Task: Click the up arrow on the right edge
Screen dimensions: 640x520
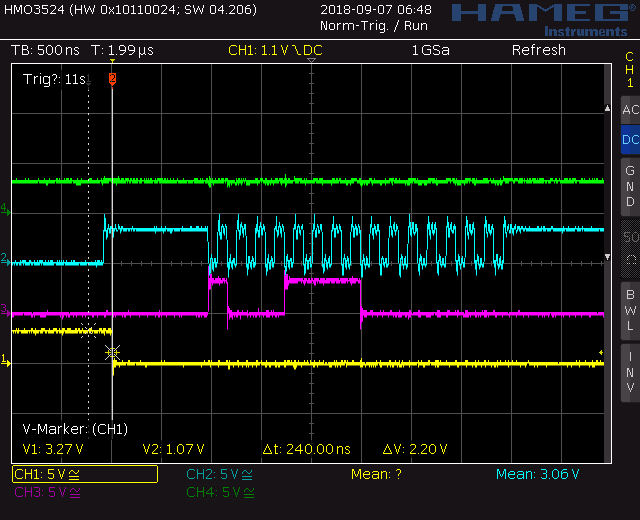Action: pyautogui.click(x=607, y=108)
